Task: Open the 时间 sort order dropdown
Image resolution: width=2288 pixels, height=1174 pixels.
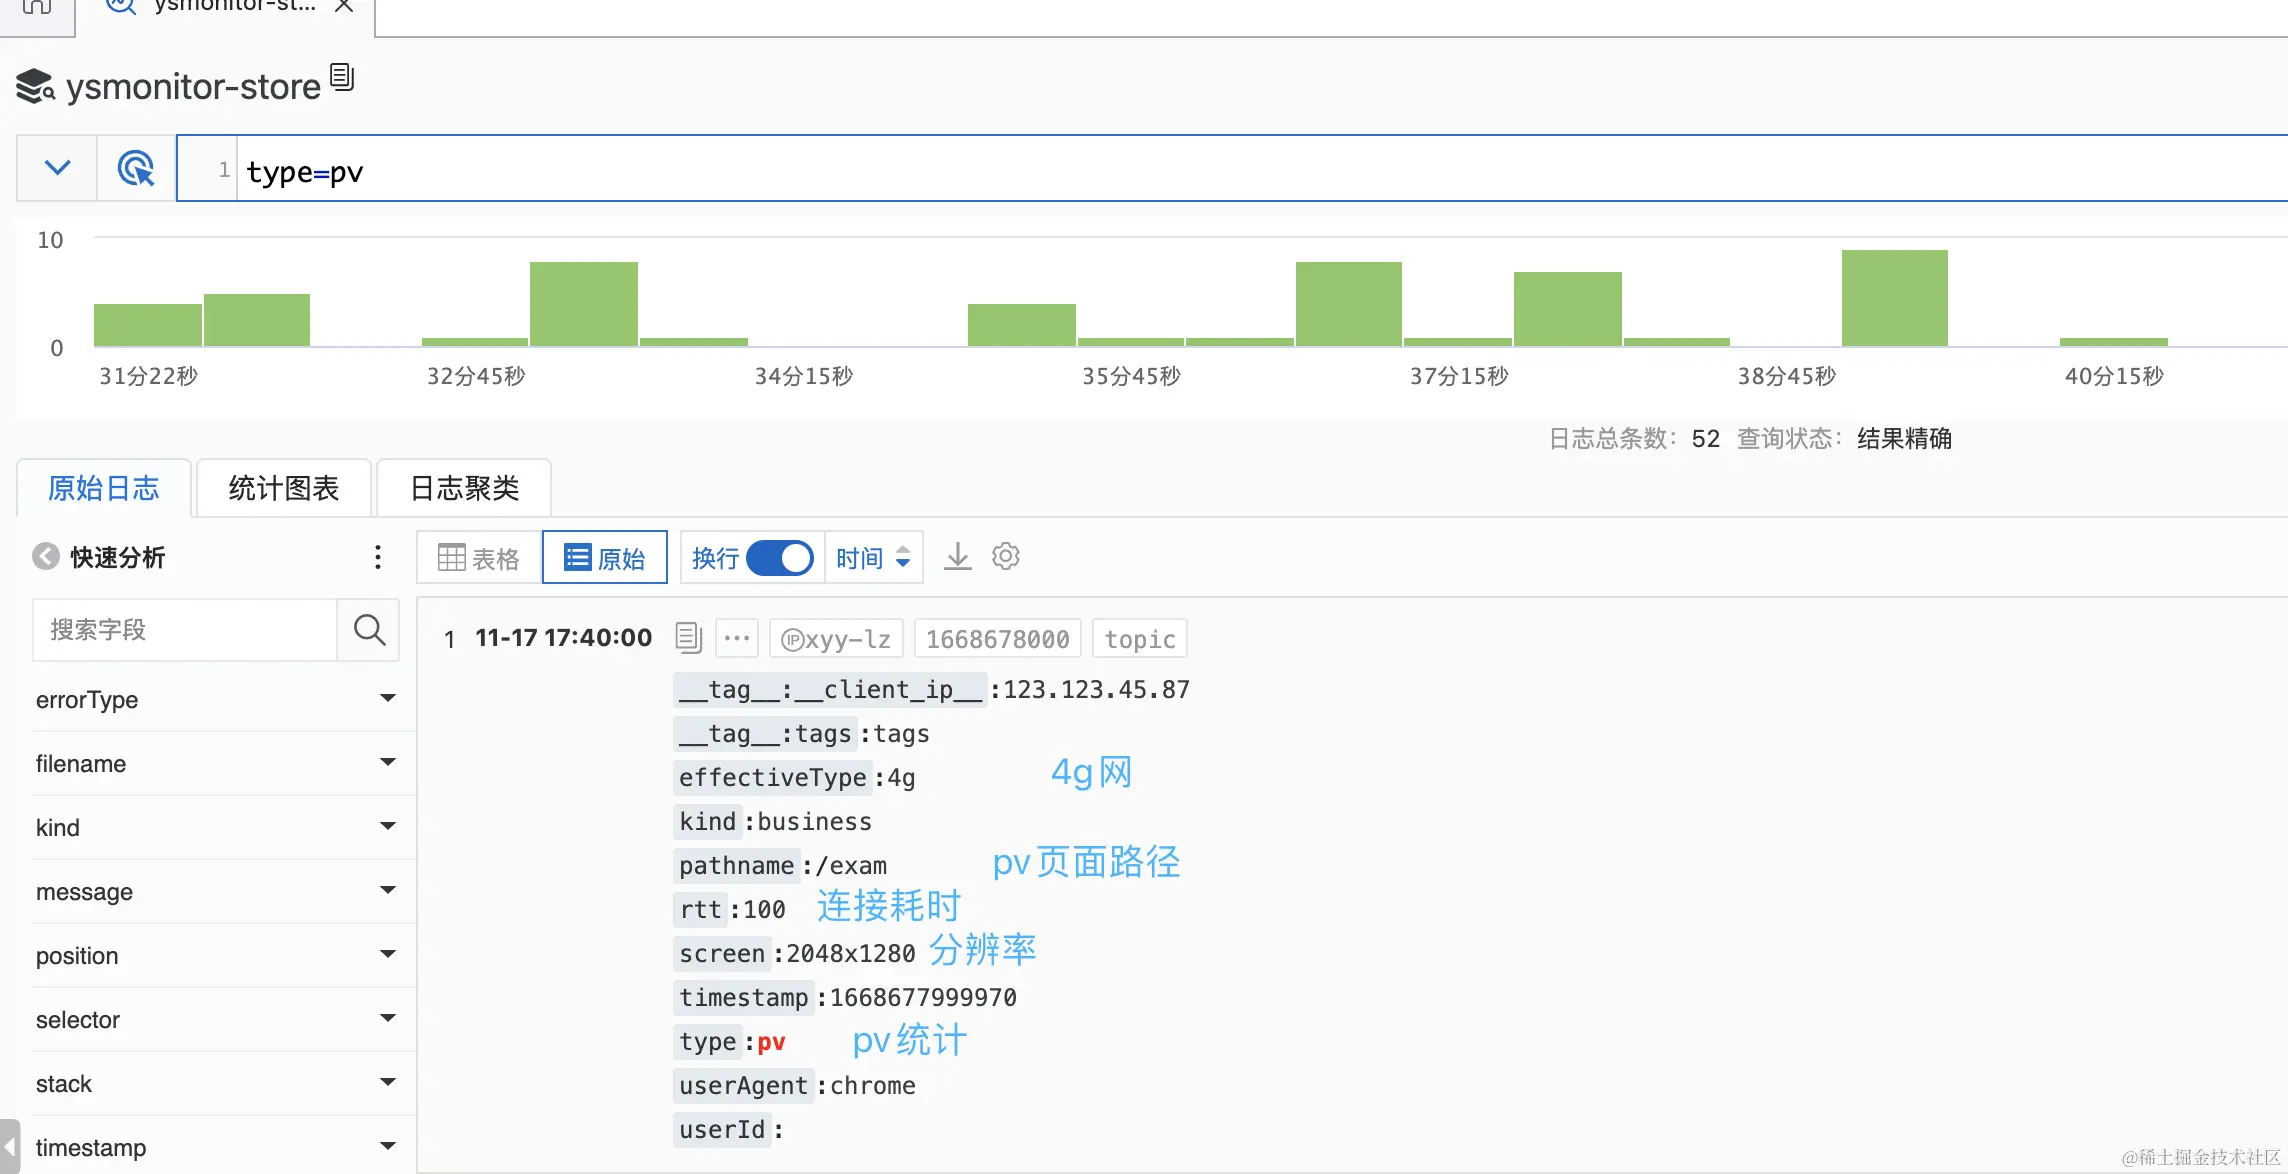Action: tap(873, 558)
